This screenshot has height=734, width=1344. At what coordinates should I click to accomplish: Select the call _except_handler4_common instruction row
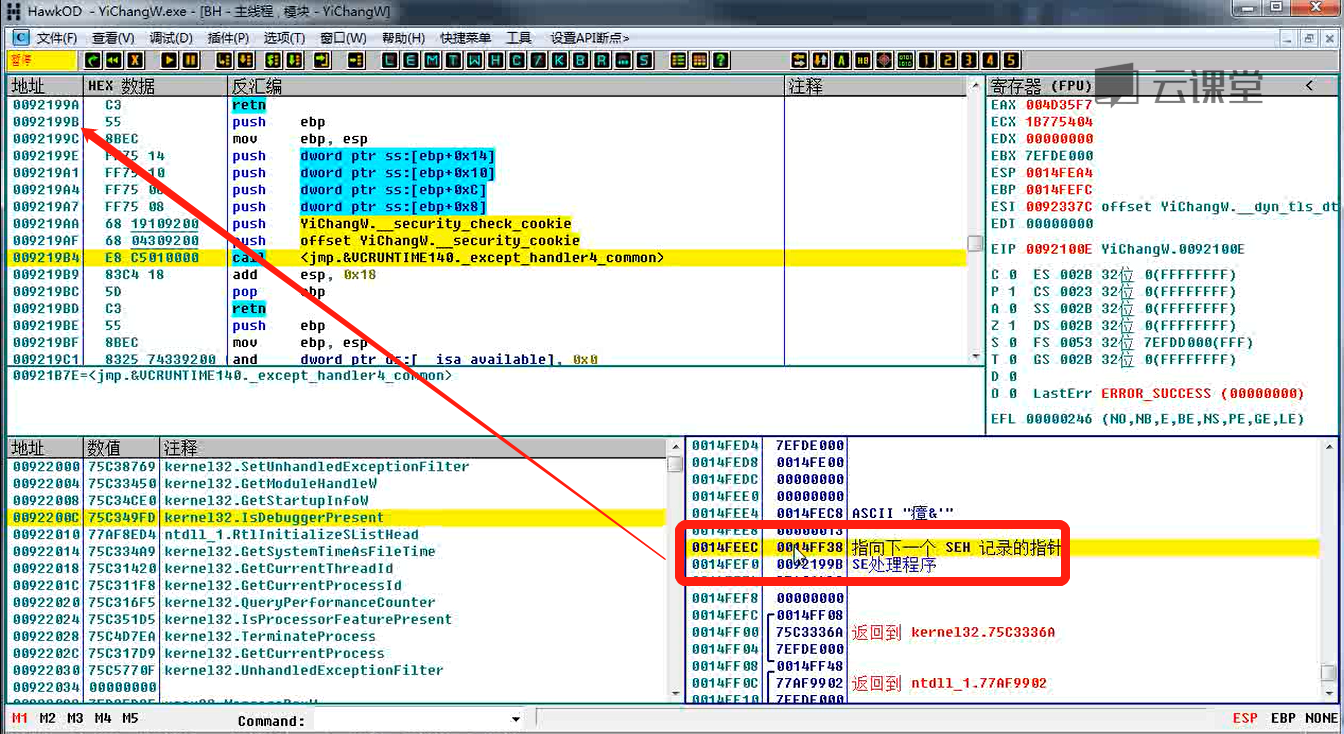(487, 258)
